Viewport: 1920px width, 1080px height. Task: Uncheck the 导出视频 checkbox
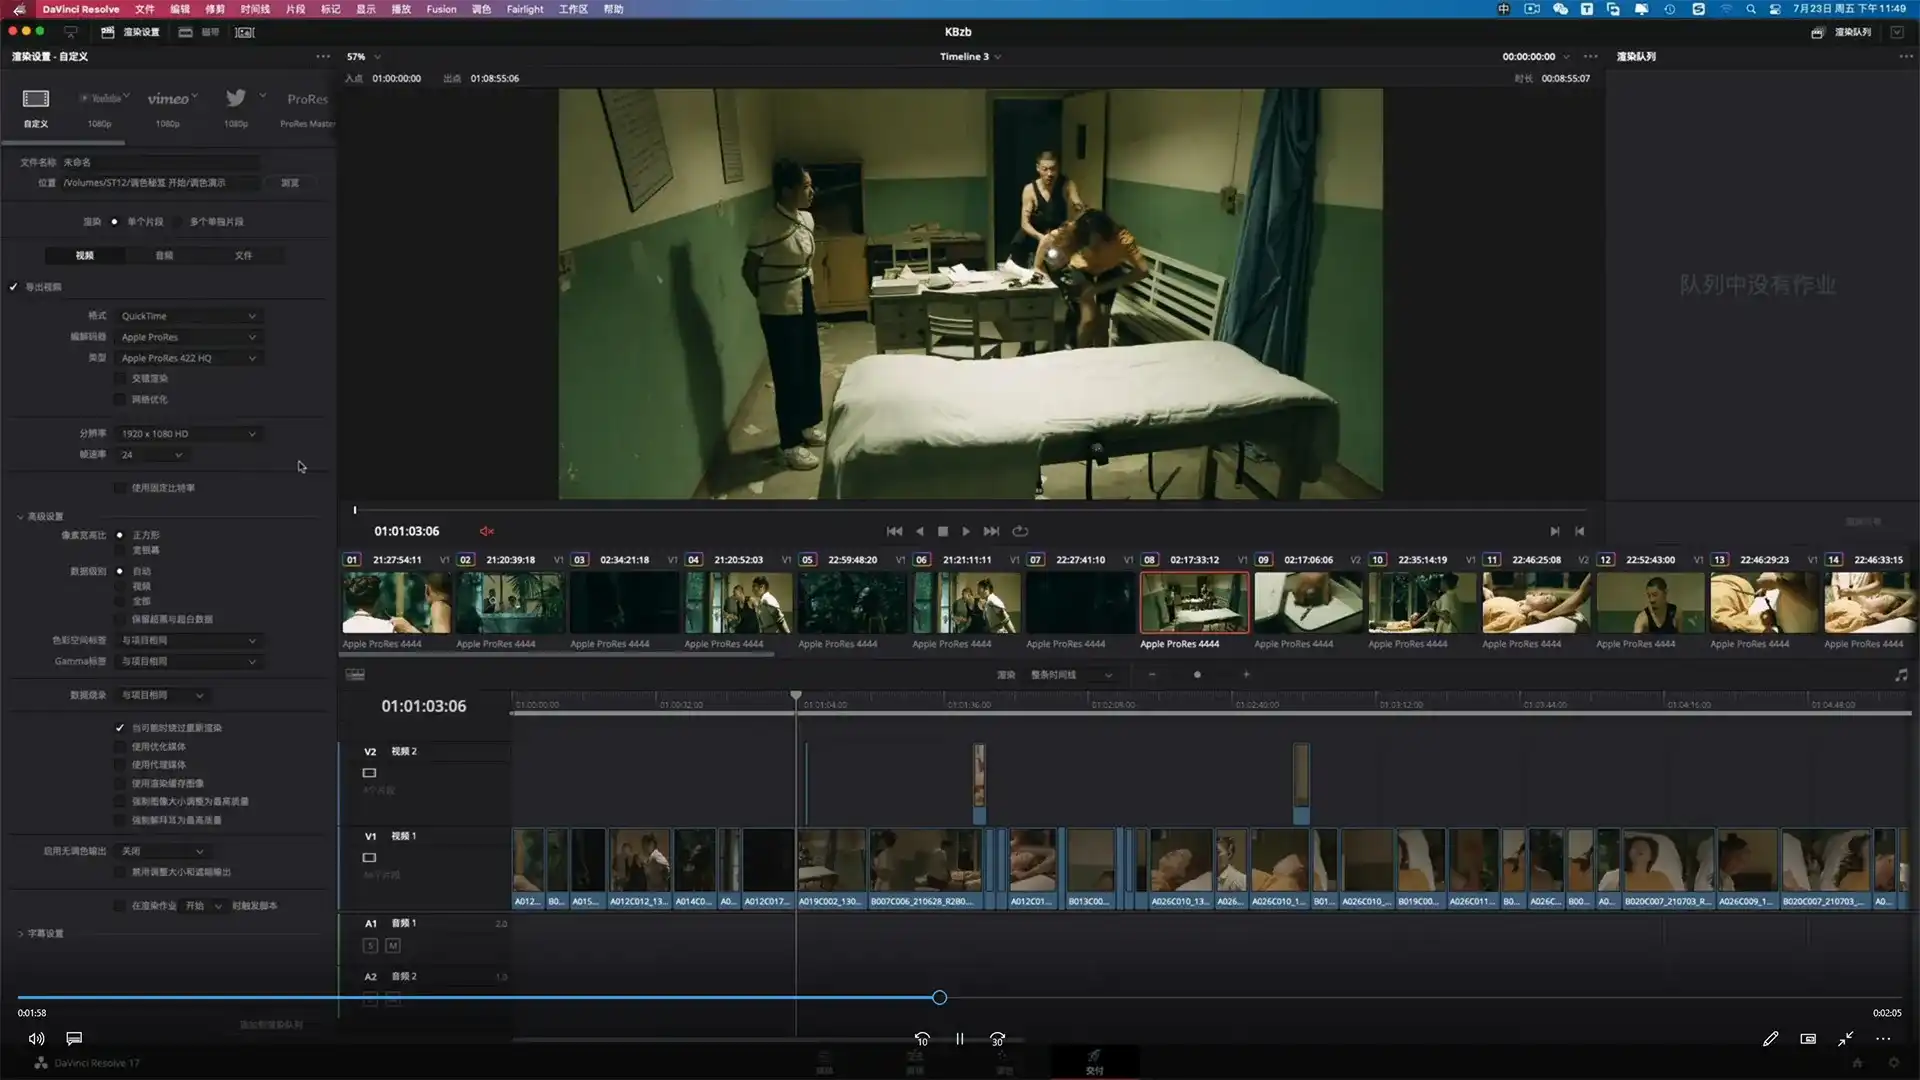pyautogui.click(x=13, y=286)
